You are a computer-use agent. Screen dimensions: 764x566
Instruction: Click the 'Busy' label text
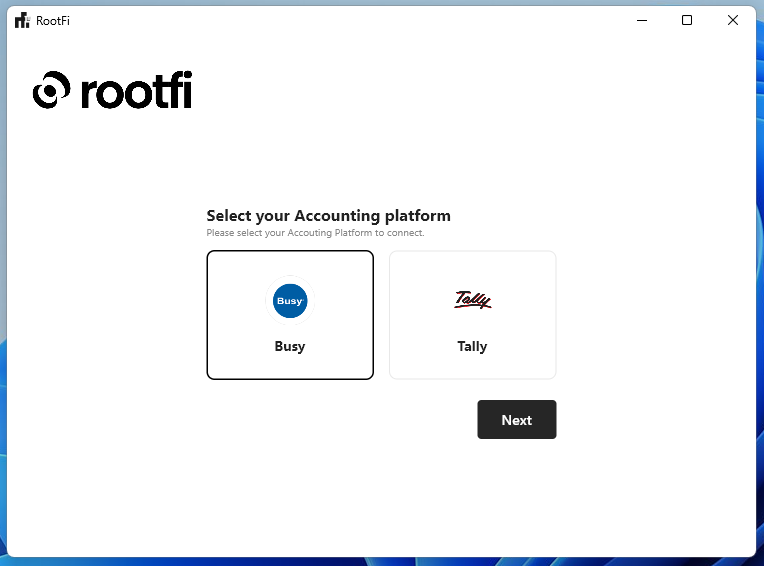tap(290, 346)
